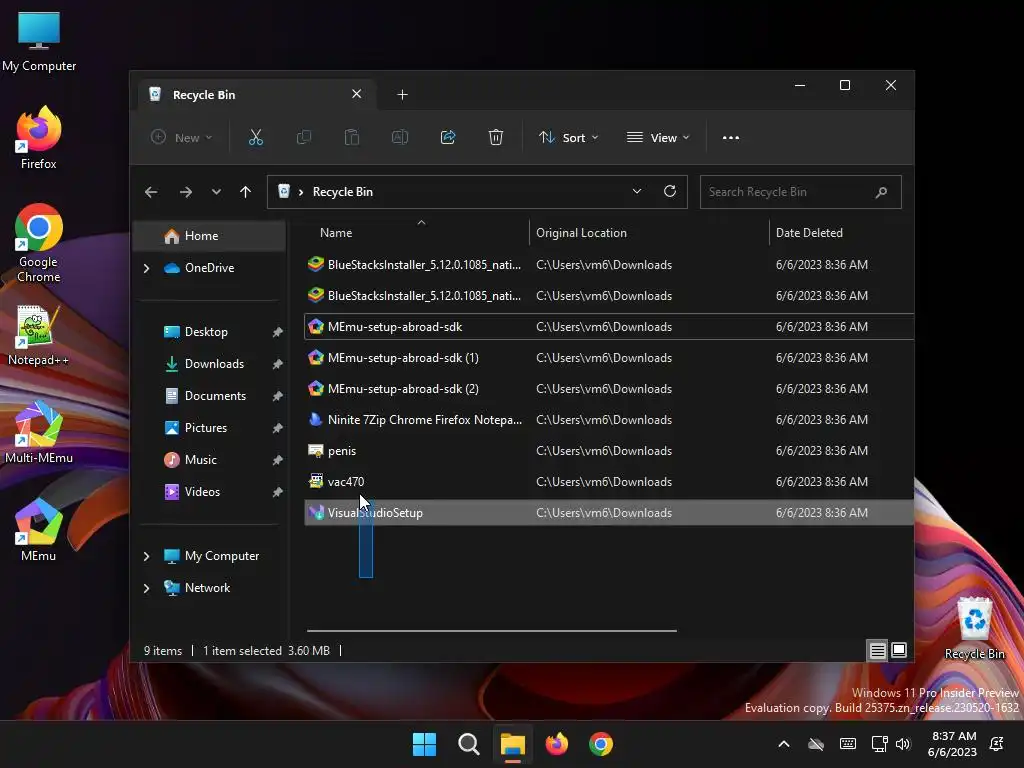
Task: Select the Google Chrome desktop shortcut
Action: point(39,243)
